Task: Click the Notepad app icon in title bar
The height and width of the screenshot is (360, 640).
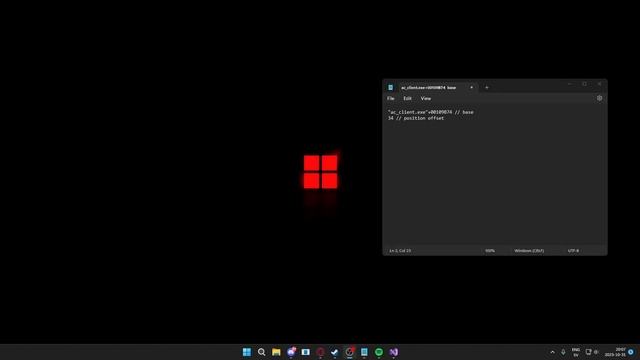Action: click(391, 87)
